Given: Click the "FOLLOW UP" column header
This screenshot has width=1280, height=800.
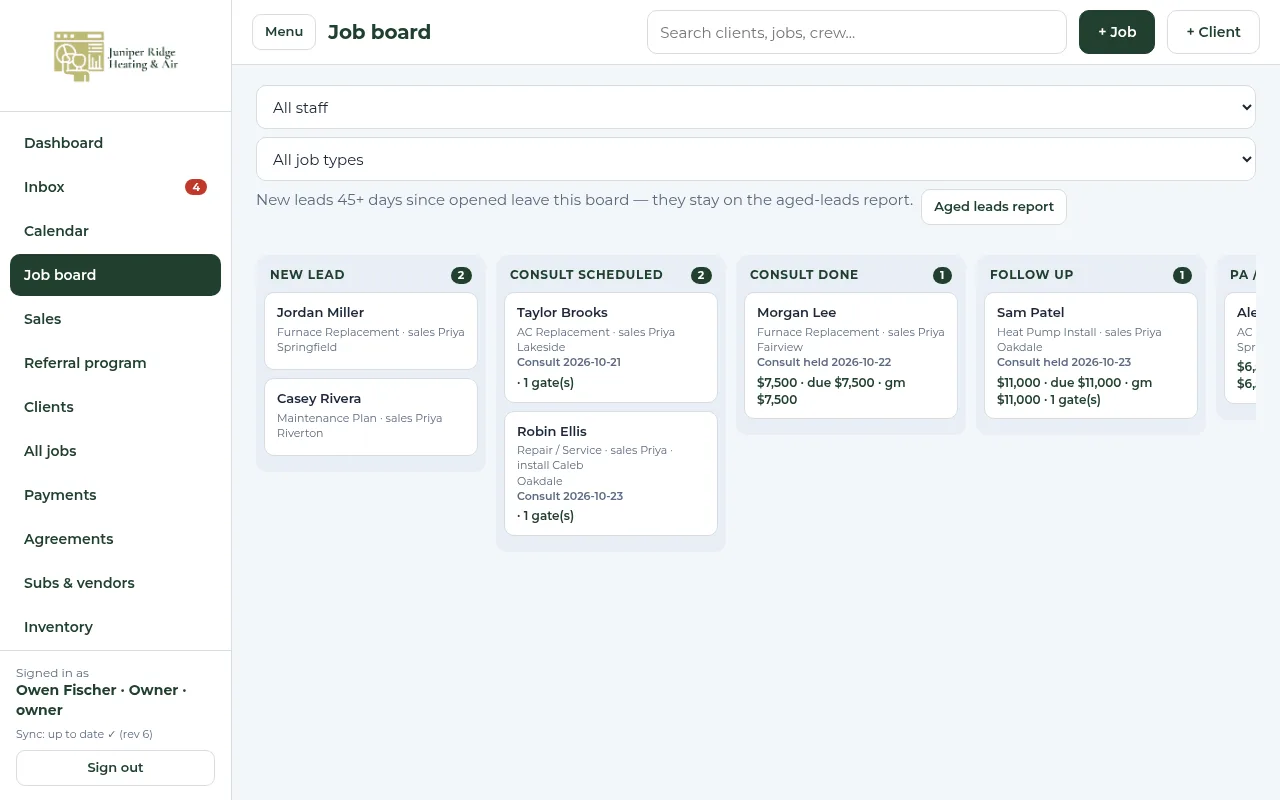Looking at the screenshot, I should (1031, 275).
